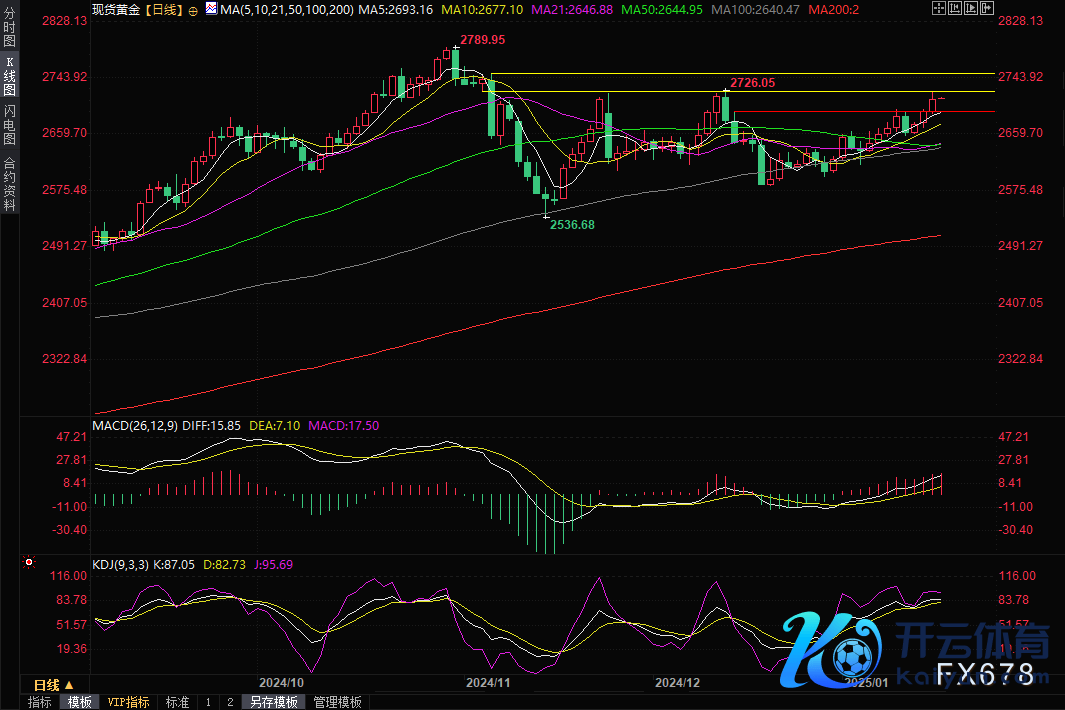Open the VIP指标 tab
Viewport: 1065px width, 710px height.
coord(128,702)
